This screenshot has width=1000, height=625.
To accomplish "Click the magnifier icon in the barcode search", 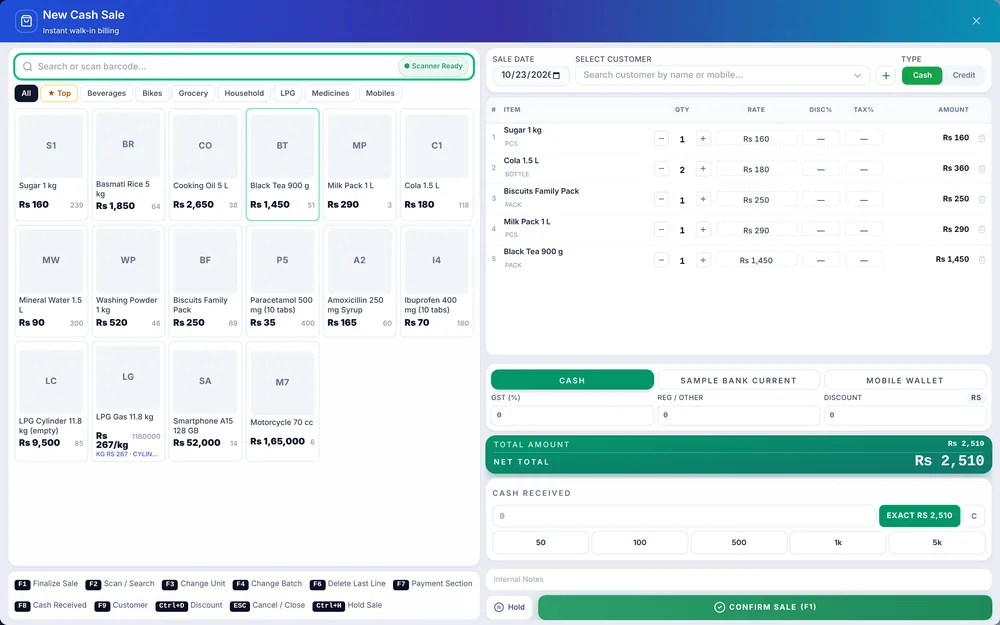I will pos(27,66).
